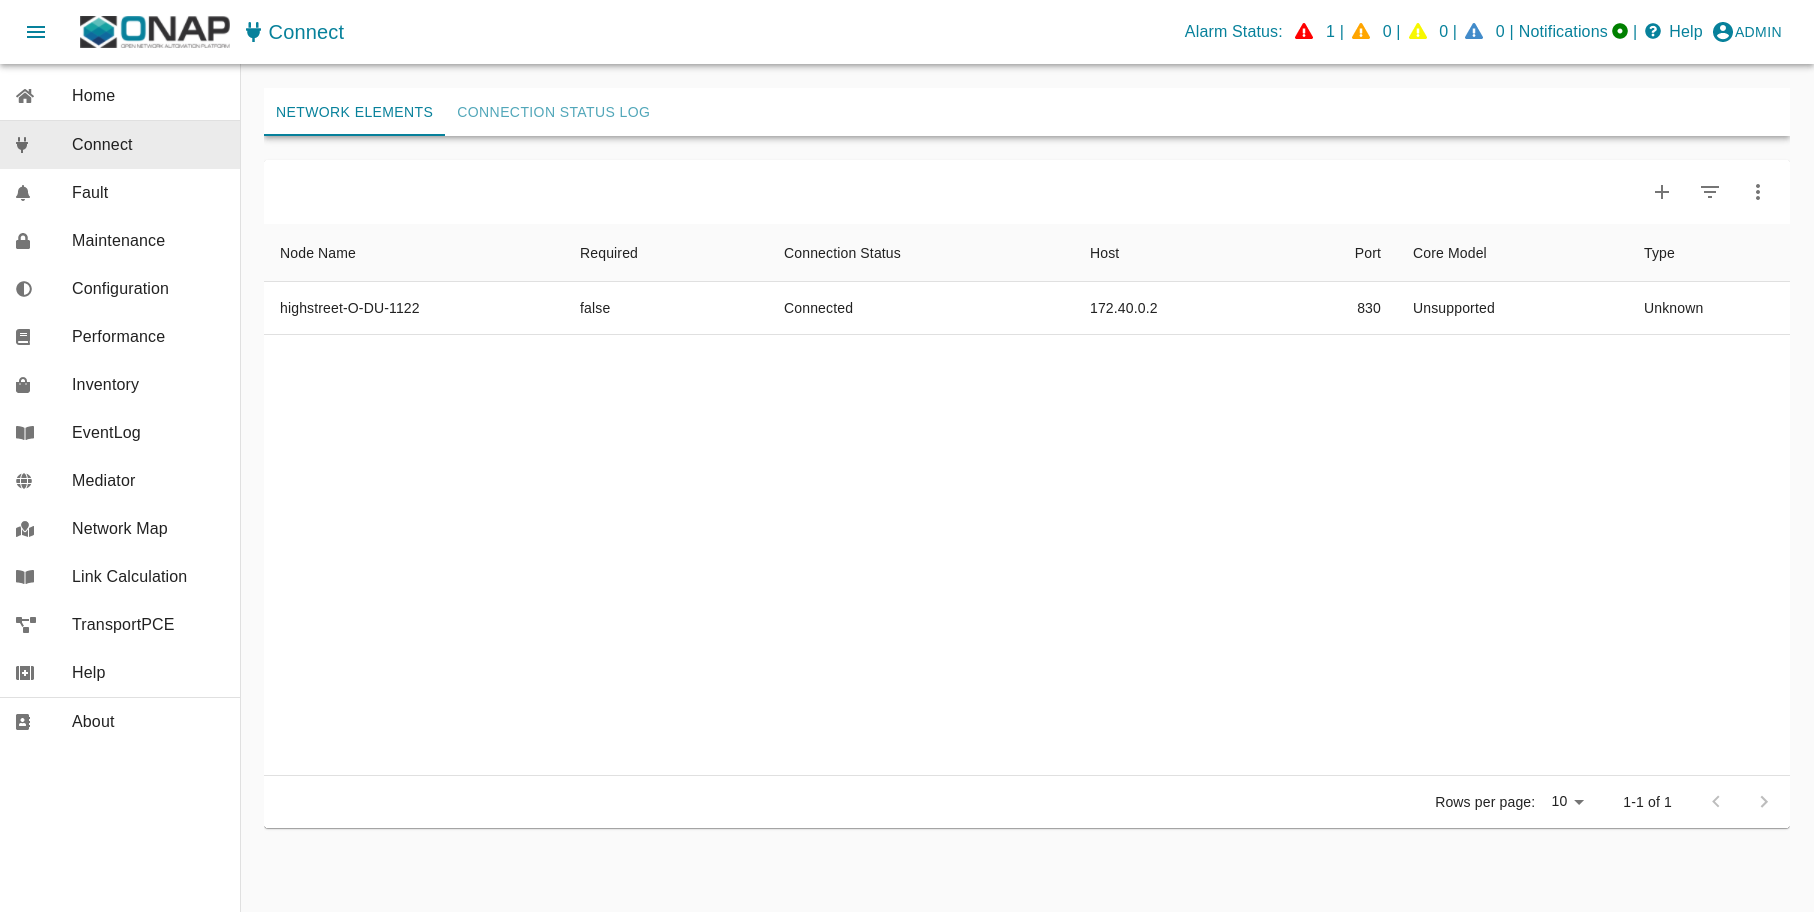Open Help link in top bar
Viewport: 1814px width, 912px height.
click(x=1674, y=32)
